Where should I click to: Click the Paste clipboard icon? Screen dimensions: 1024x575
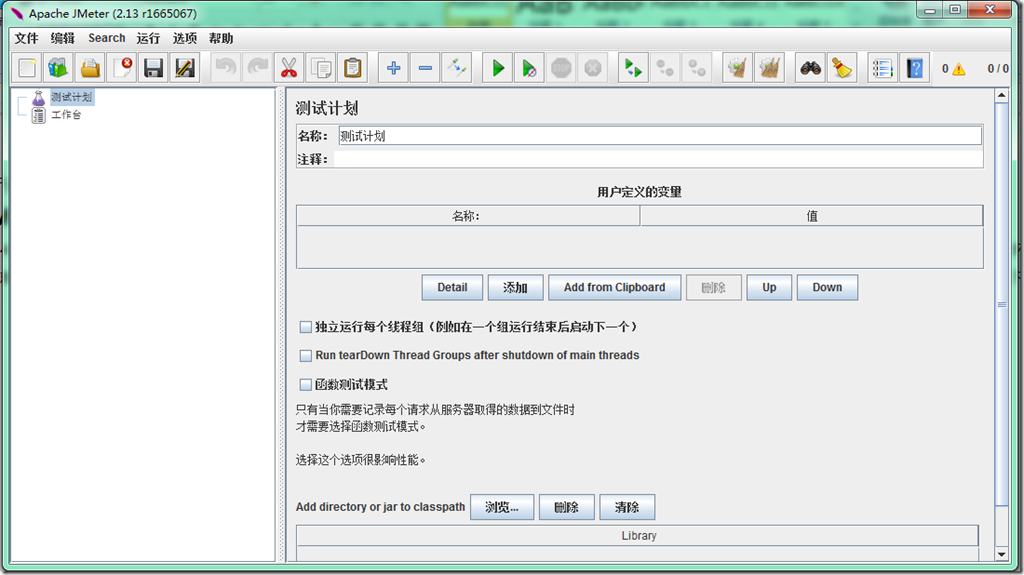pos(353,68)
